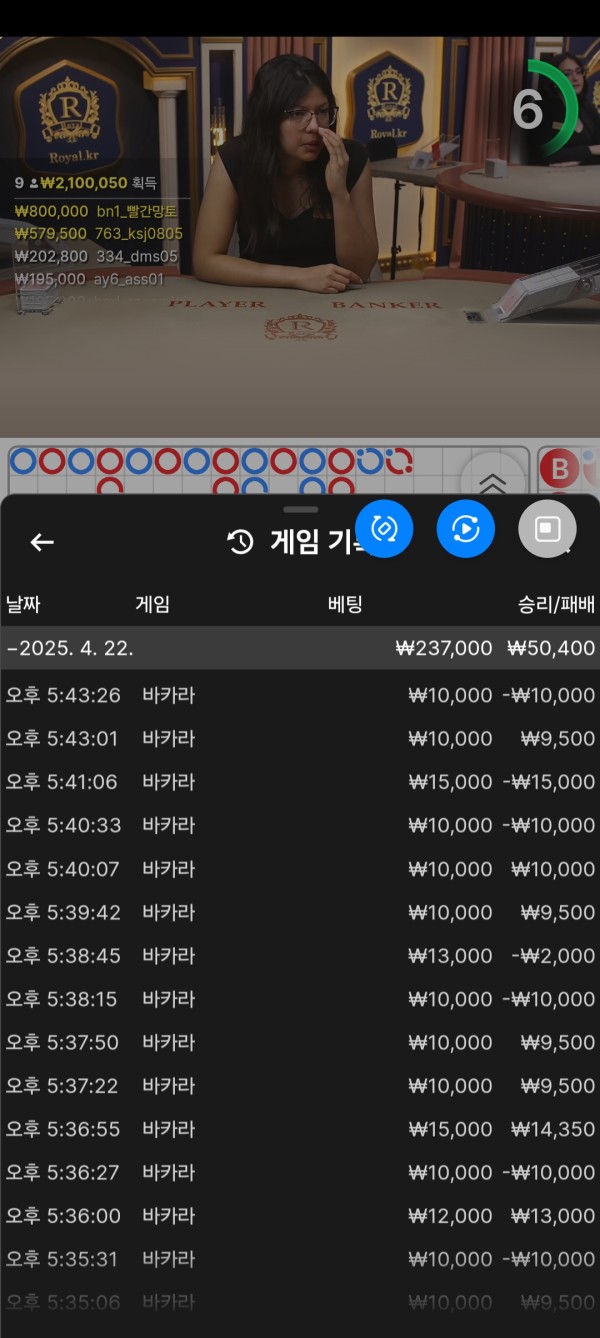Tap the bead road scoreboard grid
This screenshot has width=600, height=1338.
(269, 470)
